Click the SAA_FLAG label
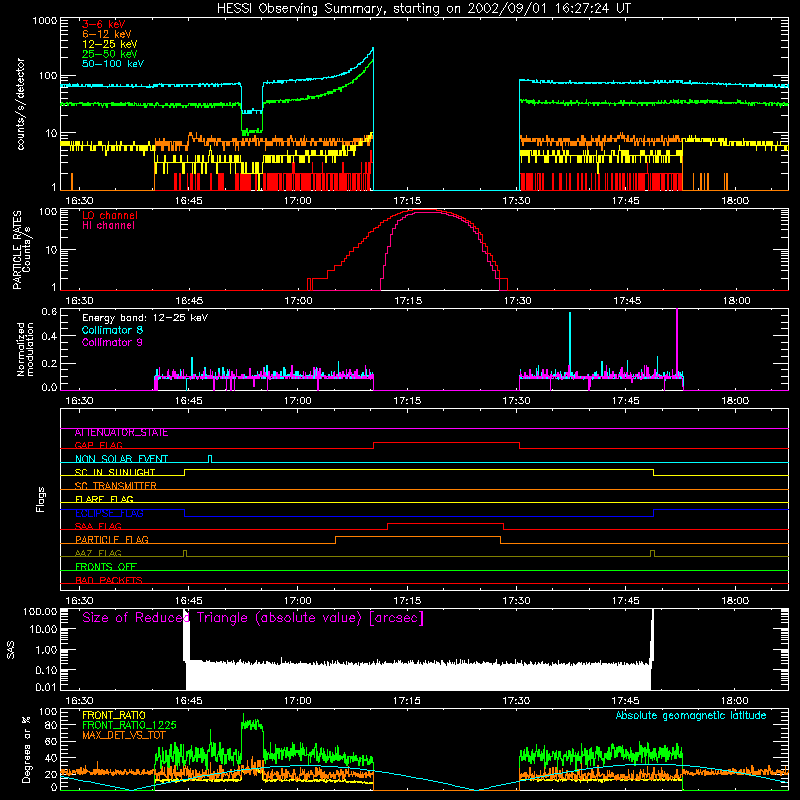 click(x=98, y=526)
